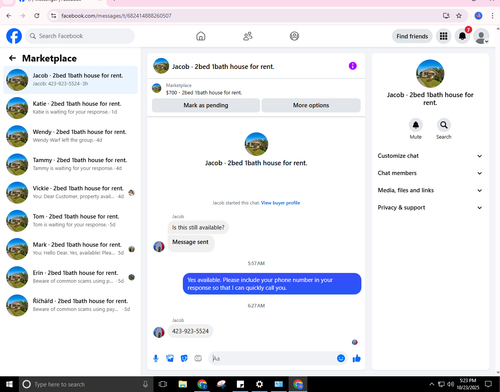This screenshot has height=392, width=500.
Task: Expand Media, files and links section
Action: 430,190
